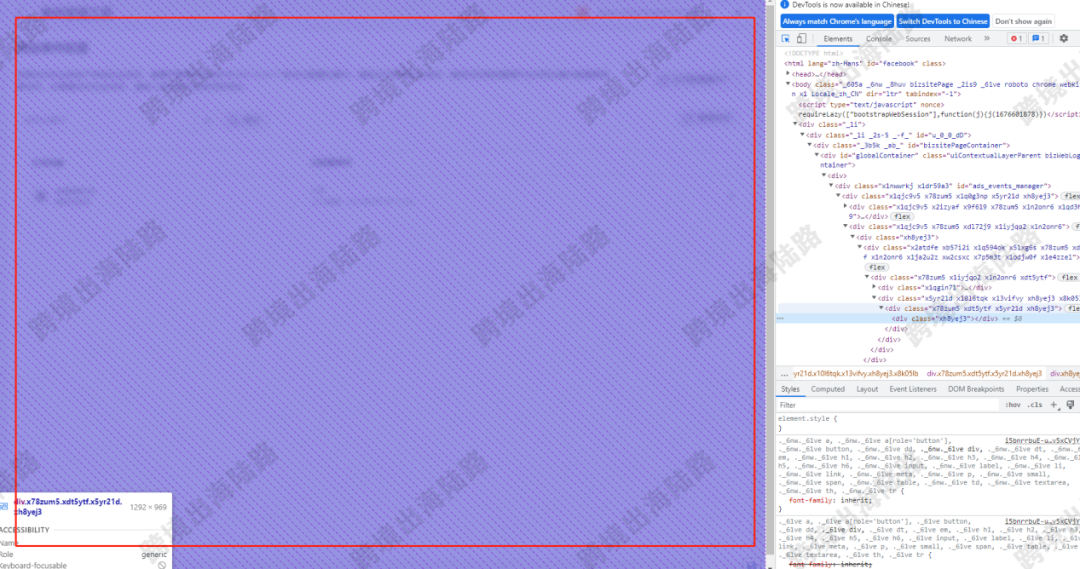Select breadcrumb div.x78zum5.xdt5ytf.x5yr21d.xh8yej3
1080x569 pixels.
984,373
